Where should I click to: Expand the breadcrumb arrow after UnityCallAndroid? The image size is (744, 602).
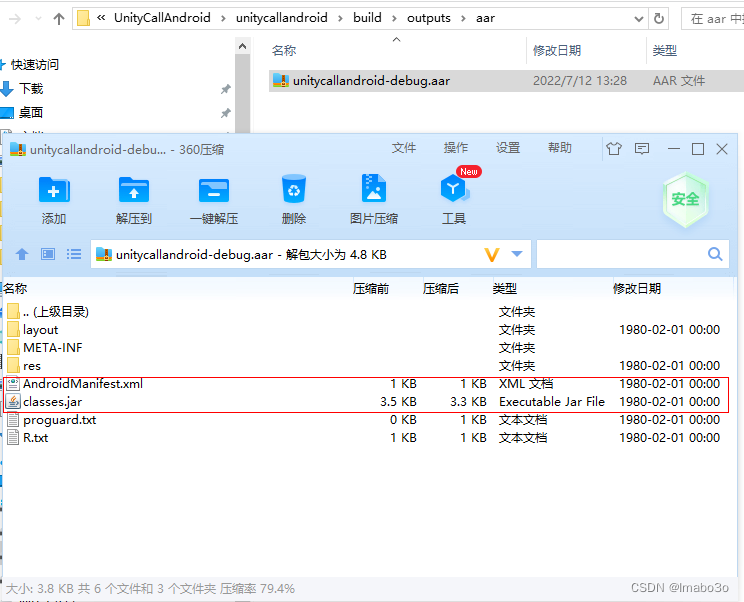coord(223,19)
